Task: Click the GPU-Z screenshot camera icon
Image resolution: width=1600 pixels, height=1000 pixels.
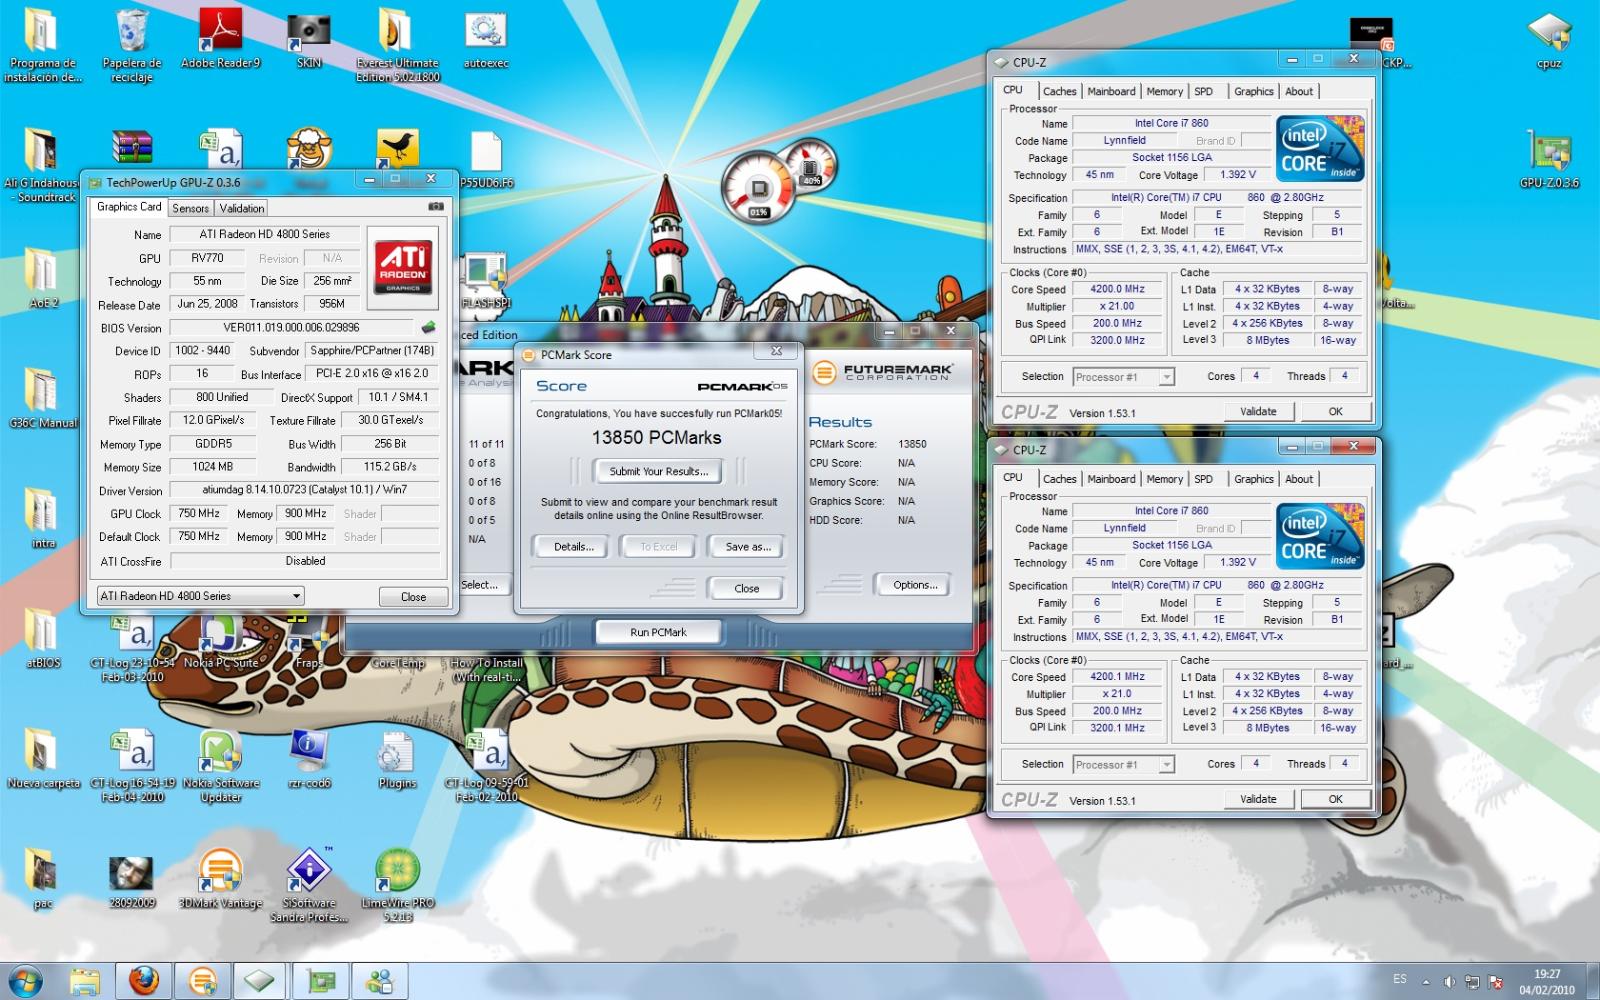Action: coord(436,206)
